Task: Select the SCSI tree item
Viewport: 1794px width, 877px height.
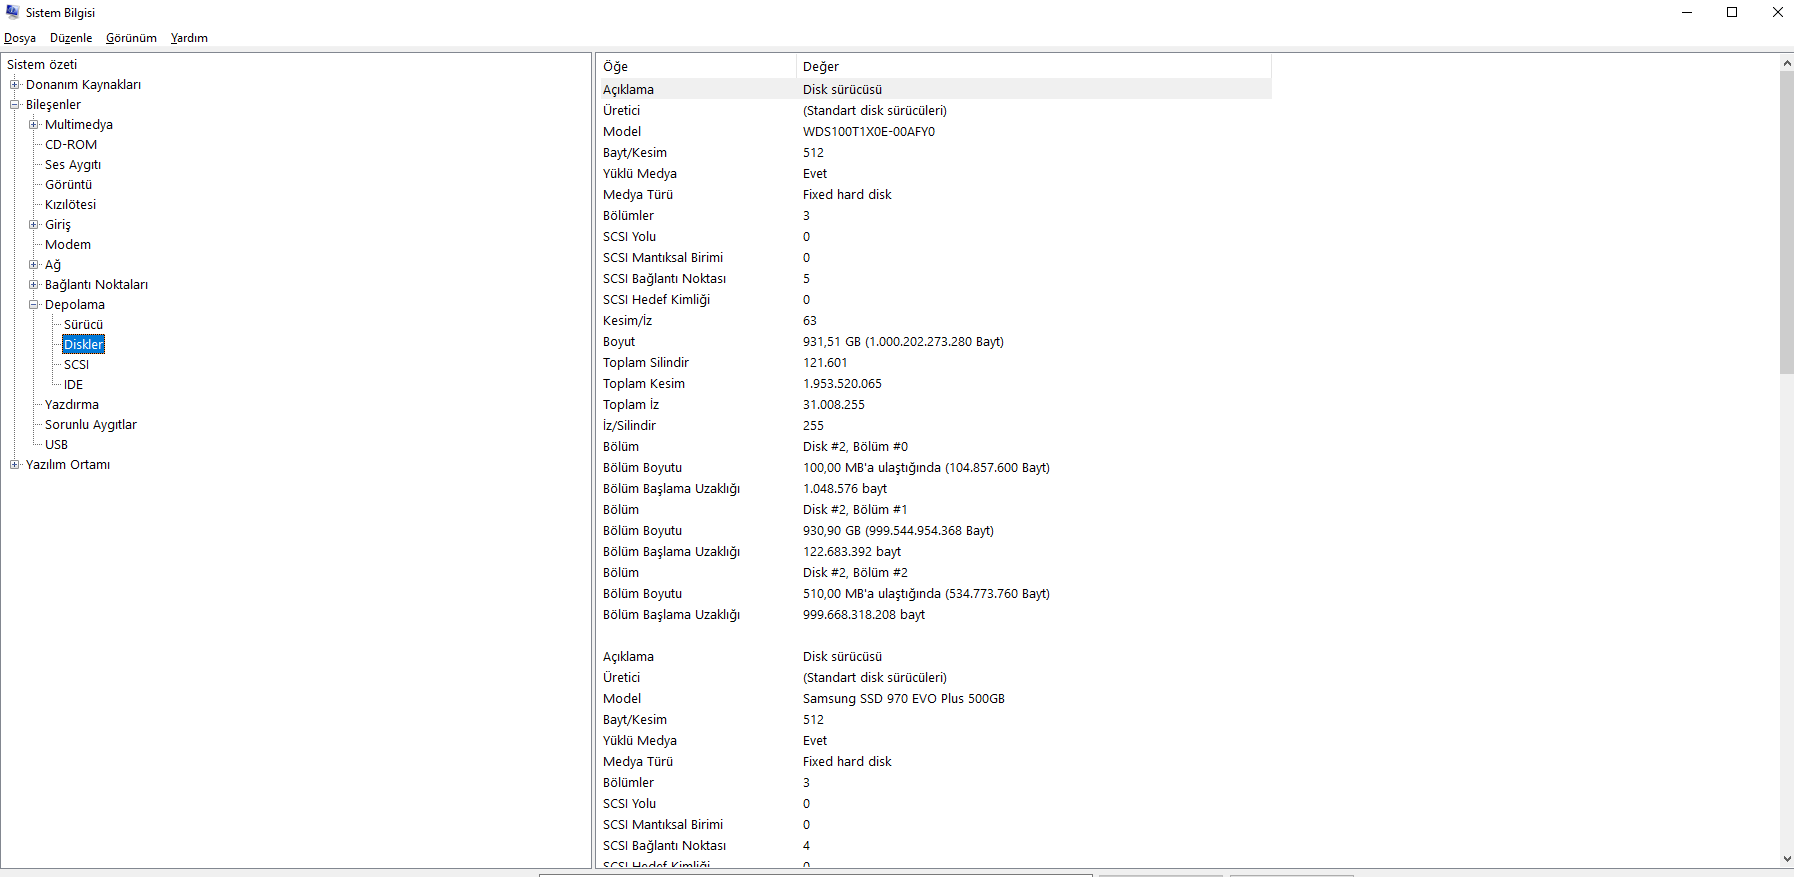Action: click(x=77, y=365)
